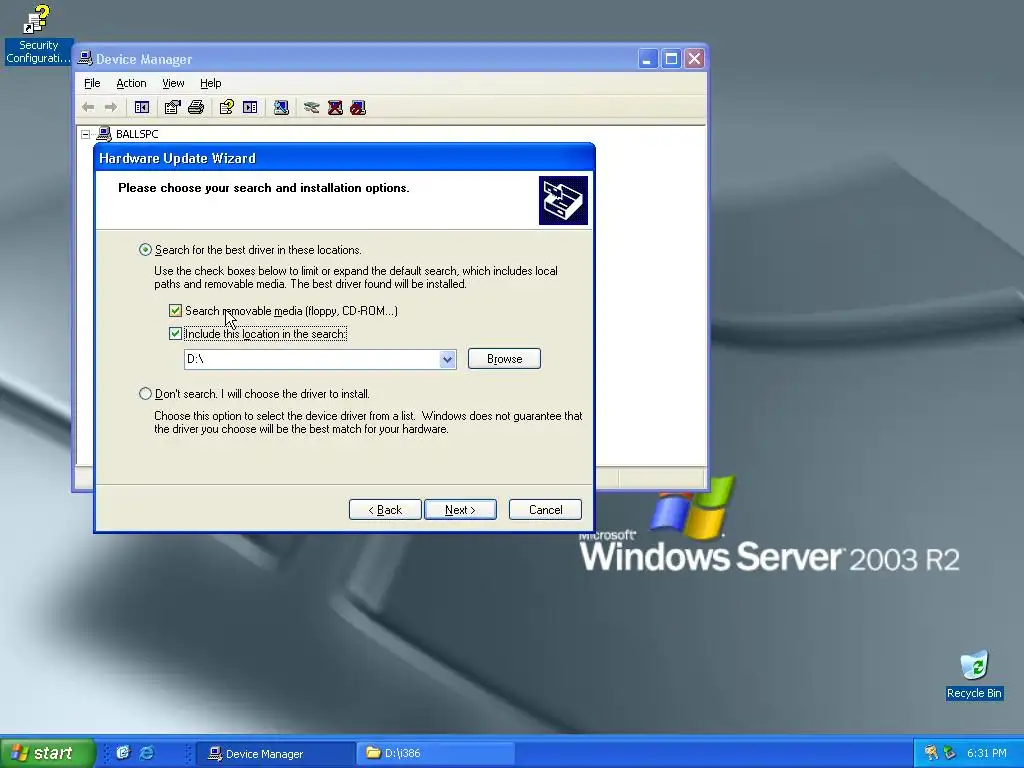Click the Back button in the wizard
Screen dimensions: 1024x768
coord(385,509)
